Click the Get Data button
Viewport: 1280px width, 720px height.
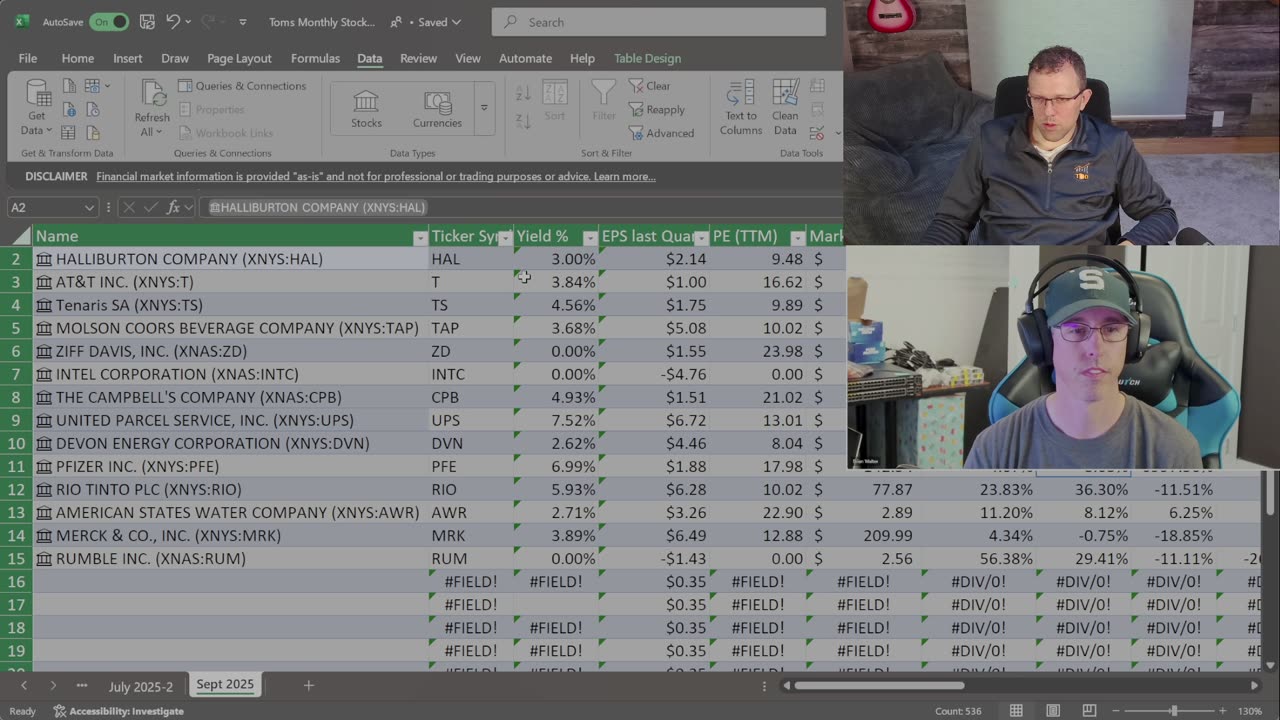click(x=37, y=108)
